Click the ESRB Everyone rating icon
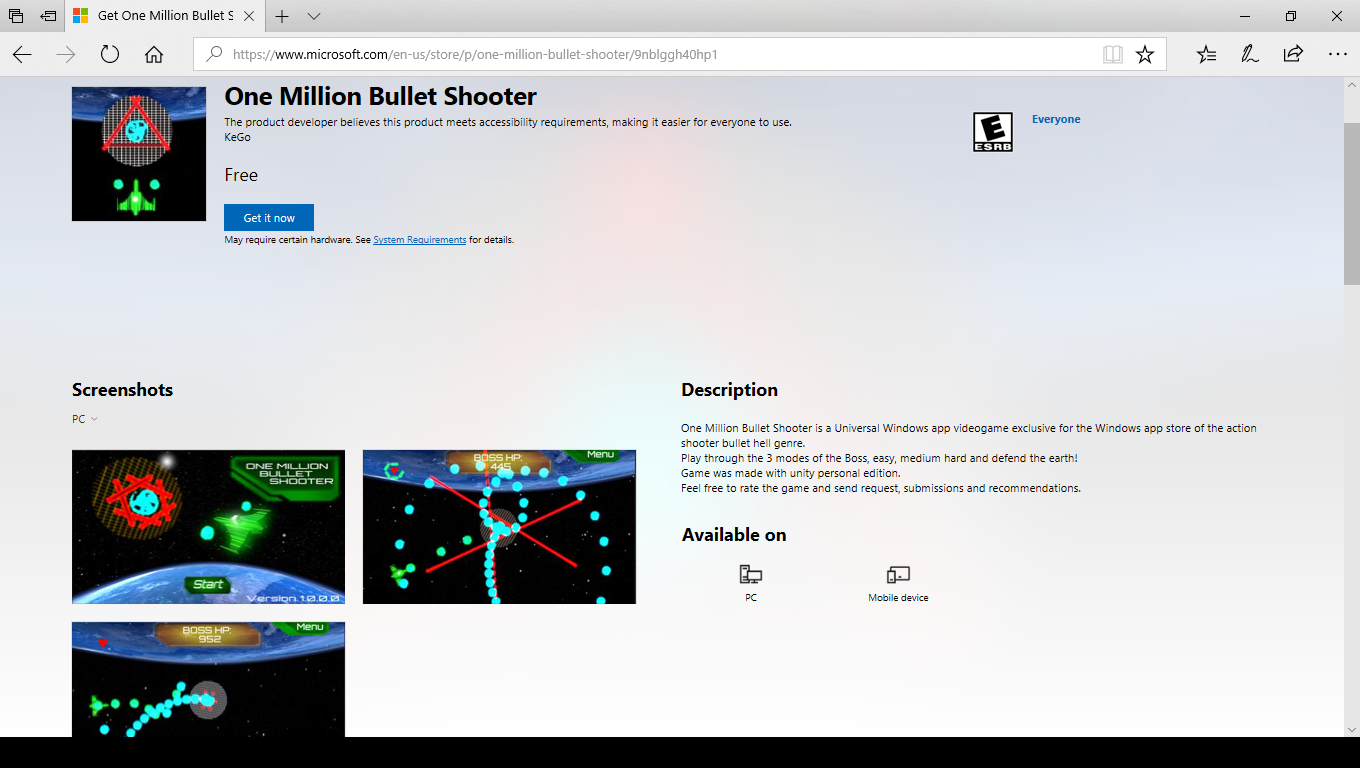 click(993, 132)
